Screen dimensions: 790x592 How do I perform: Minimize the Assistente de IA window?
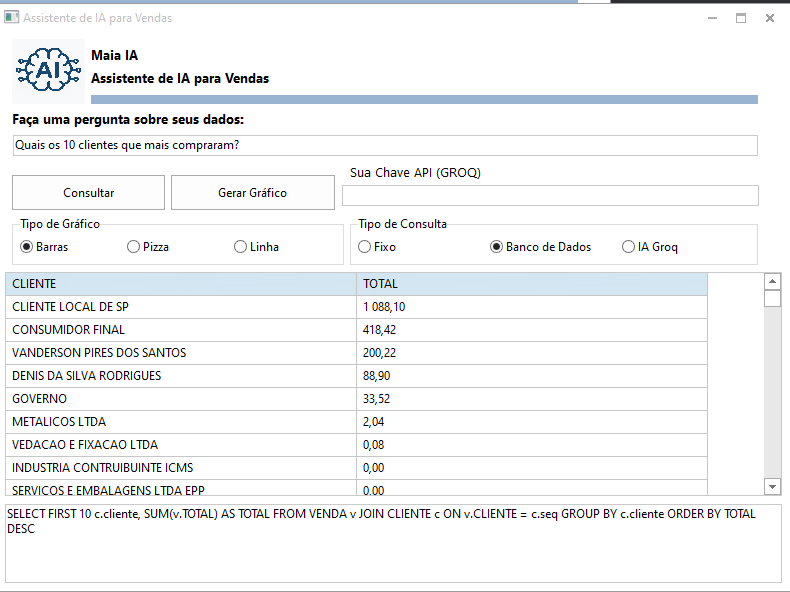(x=712, y=18)
